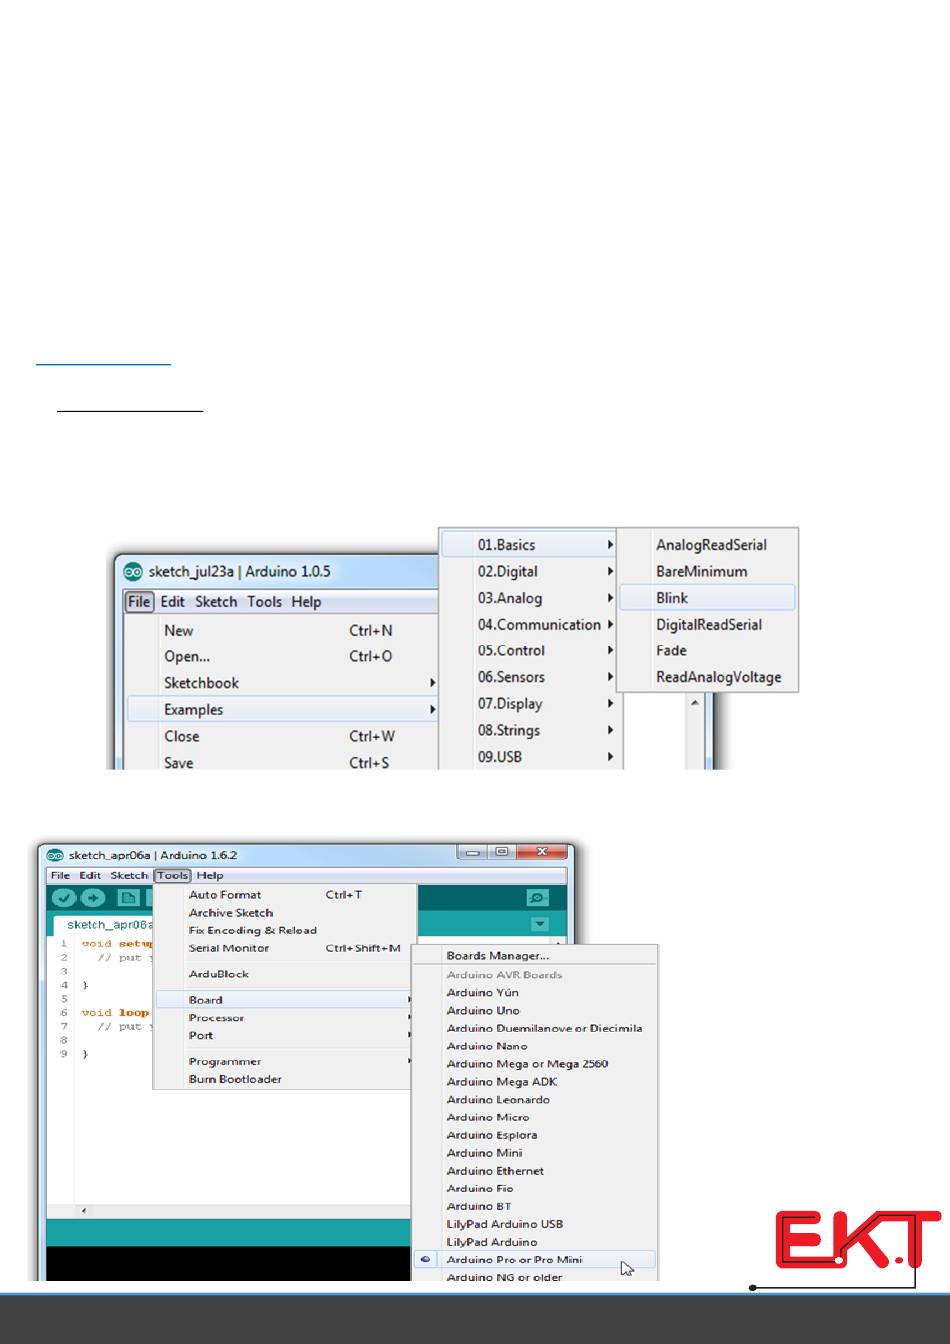Click Boards Manager... entry
Viewport: 950px width, 1344px height.
[498, 956]
